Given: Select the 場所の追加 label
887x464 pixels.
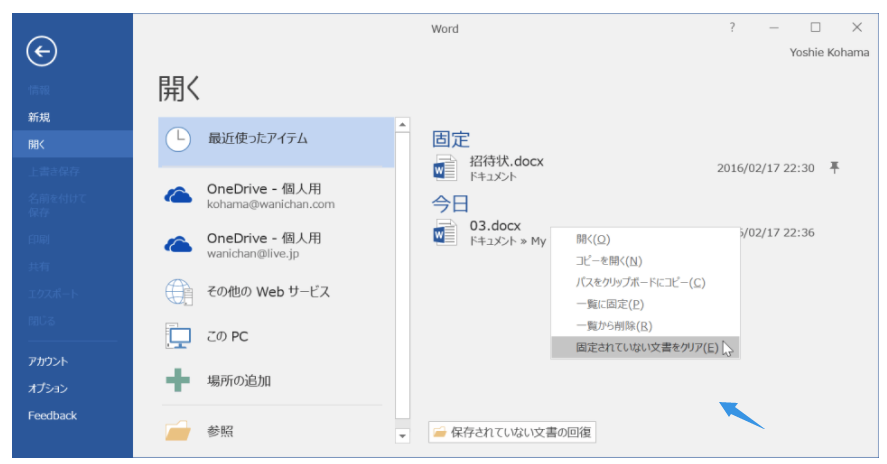Looking at the screenshot, I should click(x=239, y=381).
